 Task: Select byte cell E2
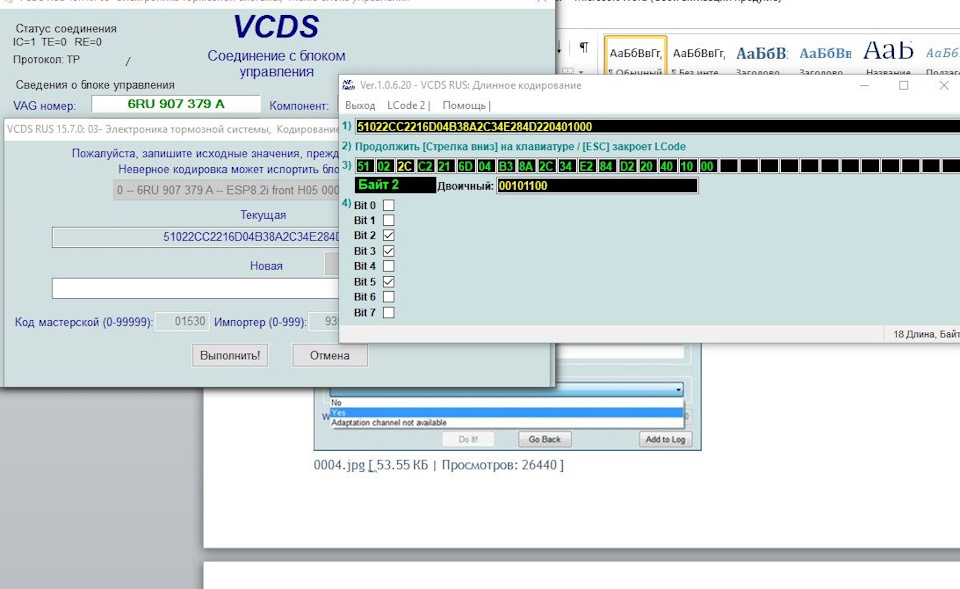pos(586,166)
